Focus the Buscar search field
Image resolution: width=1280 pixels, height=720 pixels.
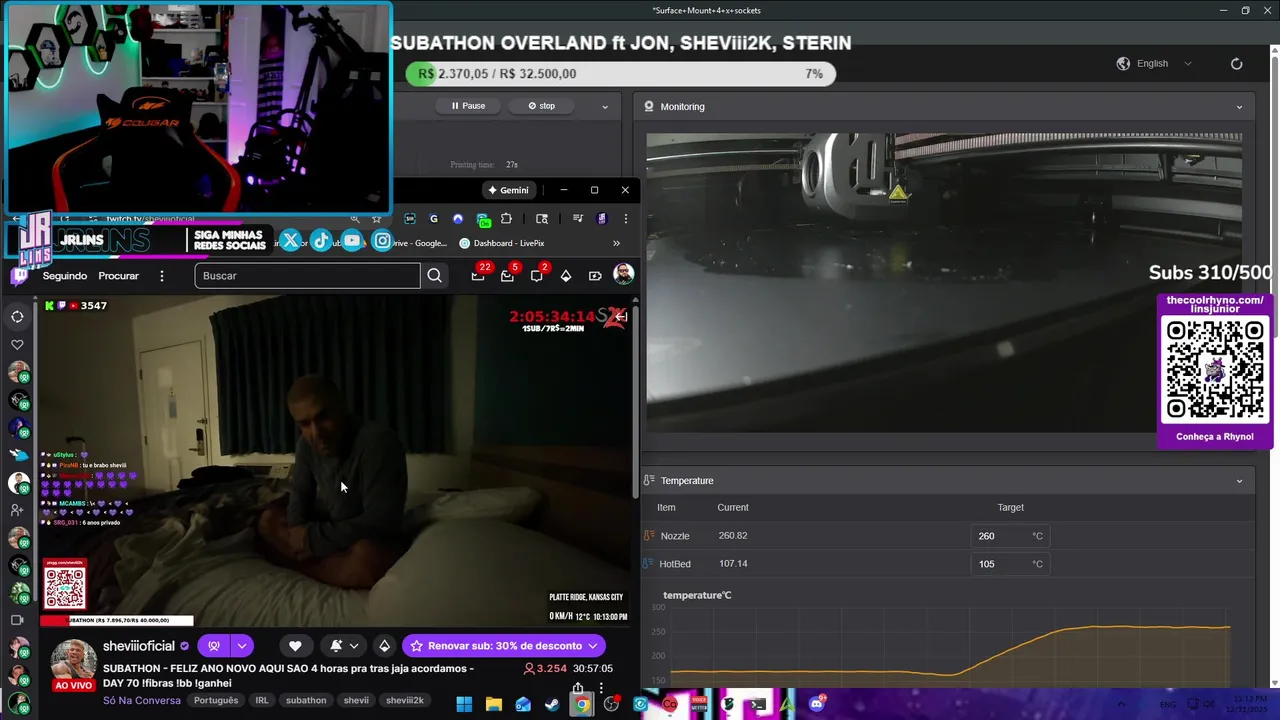(307, 276)
